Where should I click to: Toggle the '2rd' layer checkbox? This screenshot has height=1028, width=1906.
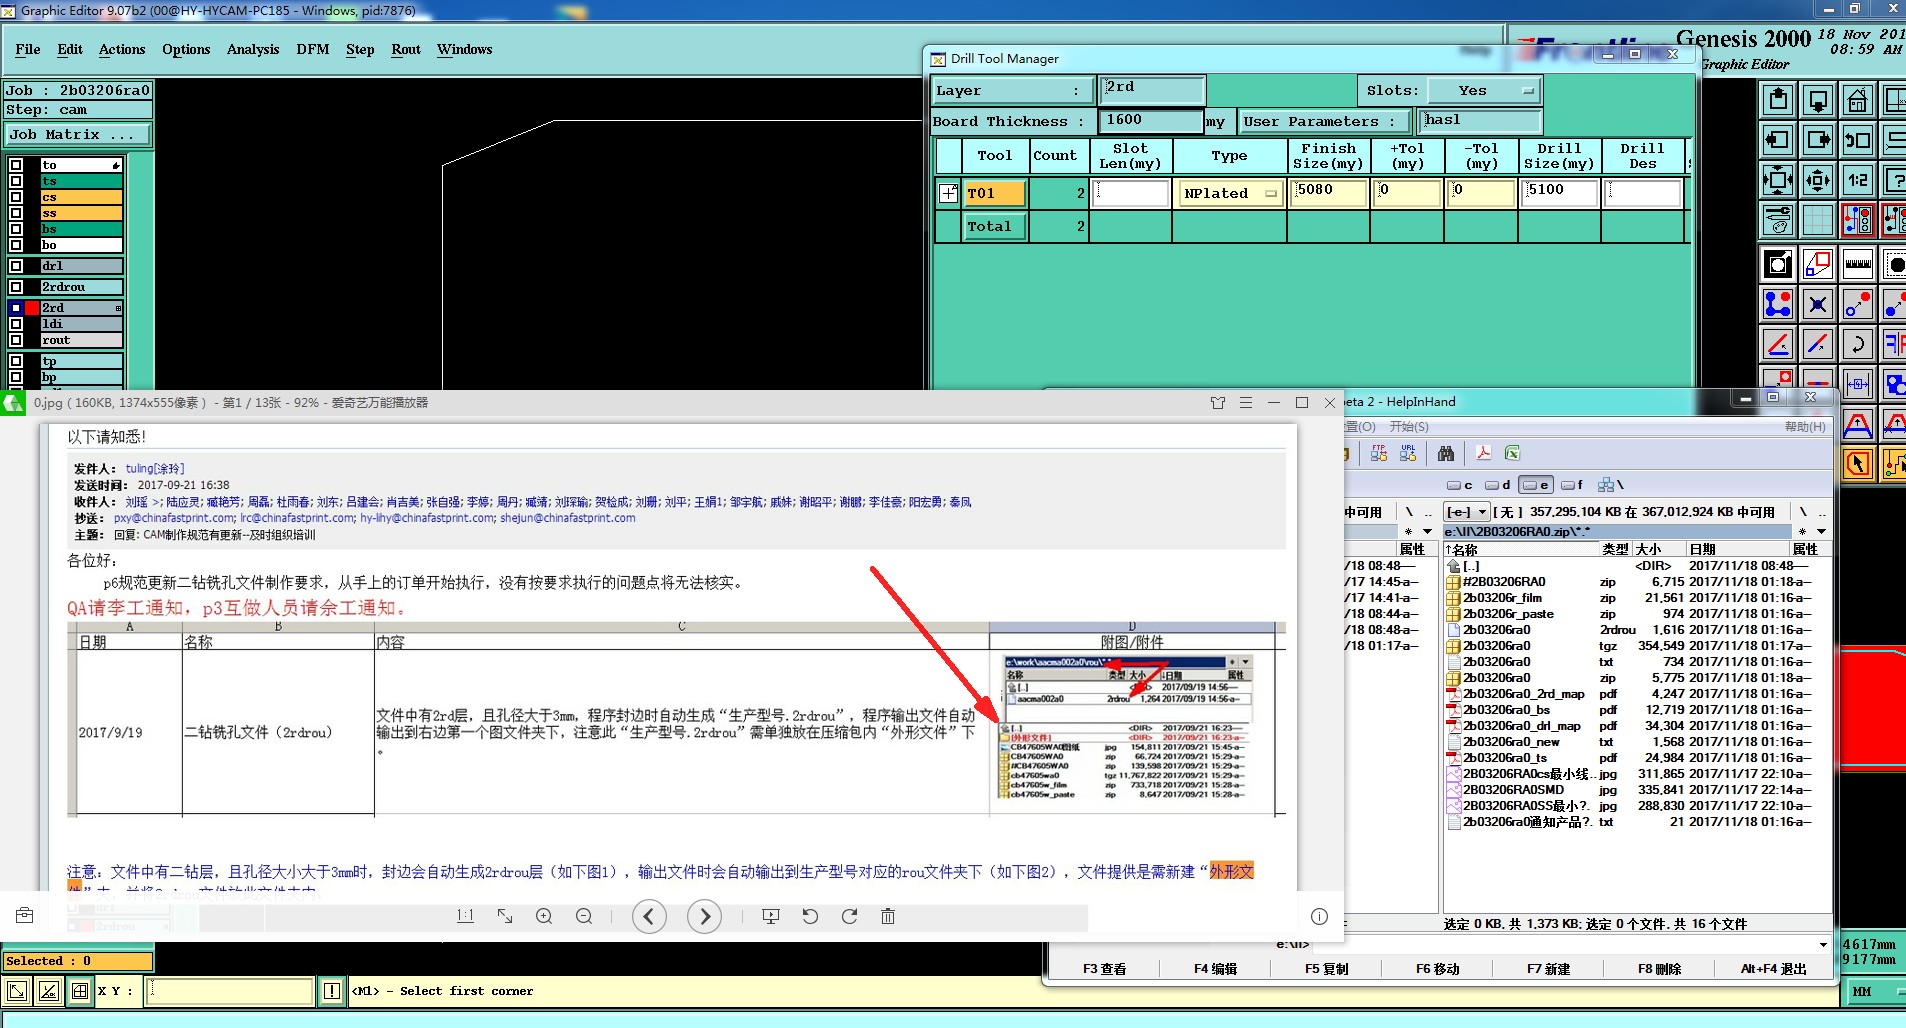pyautogui.click(x=16, y=308)
